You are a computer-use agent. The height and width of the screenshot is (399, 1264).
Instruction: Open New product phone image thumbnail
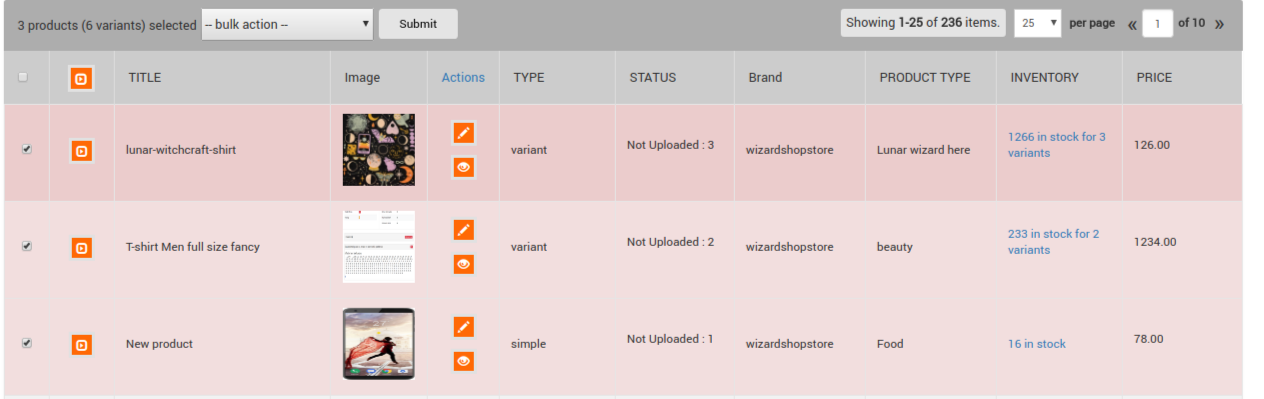coord(378,344)
